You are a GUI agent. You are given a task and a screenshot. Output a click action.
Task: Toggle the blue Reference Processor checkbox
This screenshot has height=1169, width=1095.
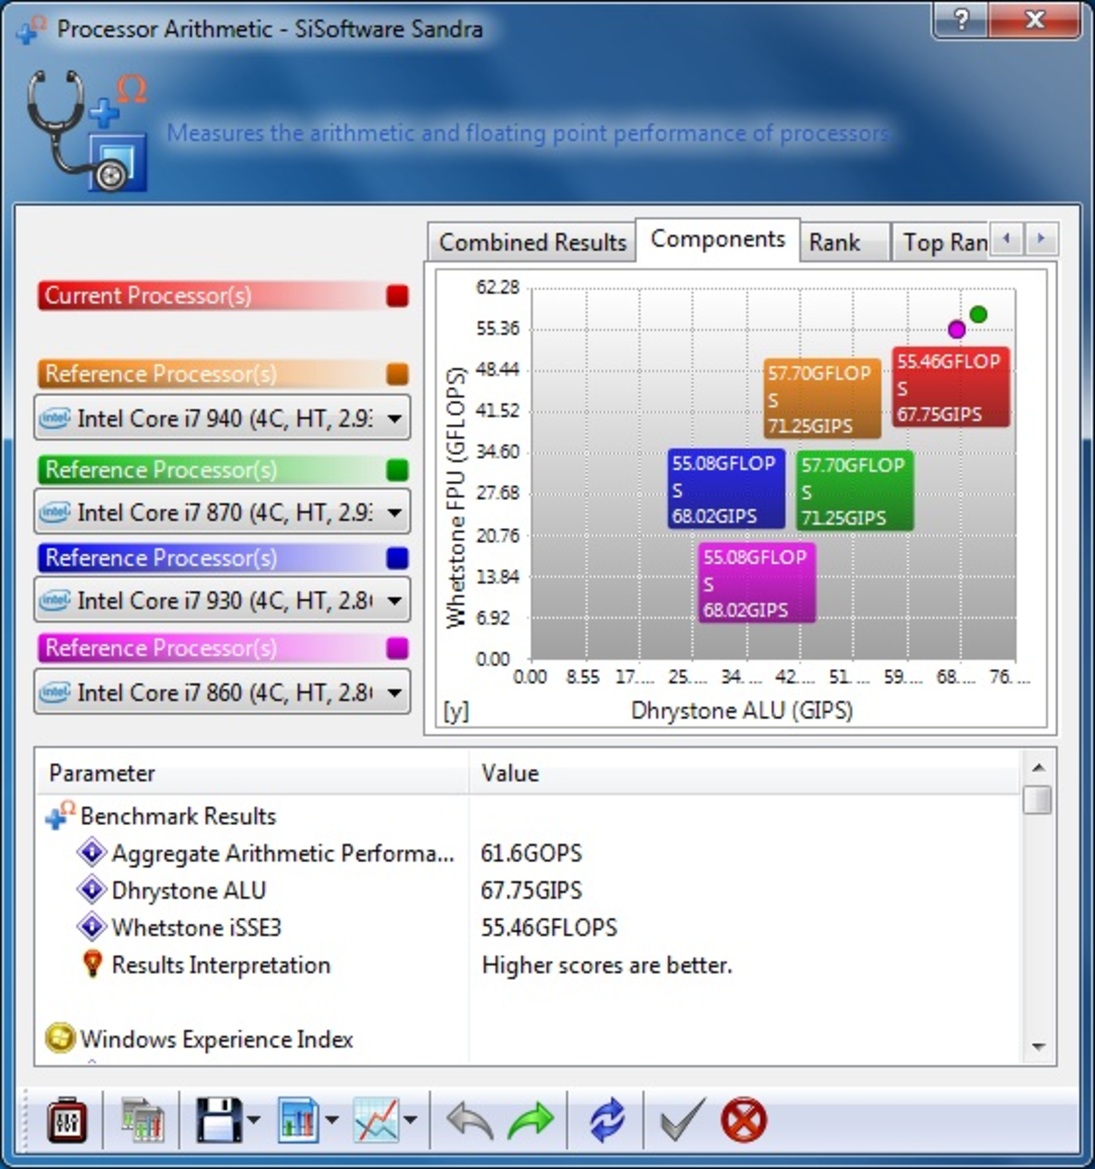point(397,558)
